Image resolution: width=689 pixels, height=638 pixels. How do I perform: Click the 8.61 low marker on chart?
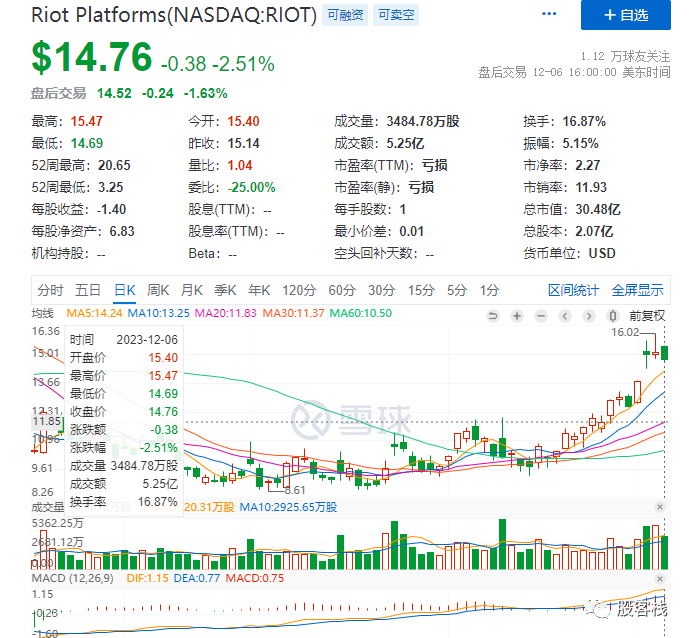pyautogui.click(x=294, y=490)
